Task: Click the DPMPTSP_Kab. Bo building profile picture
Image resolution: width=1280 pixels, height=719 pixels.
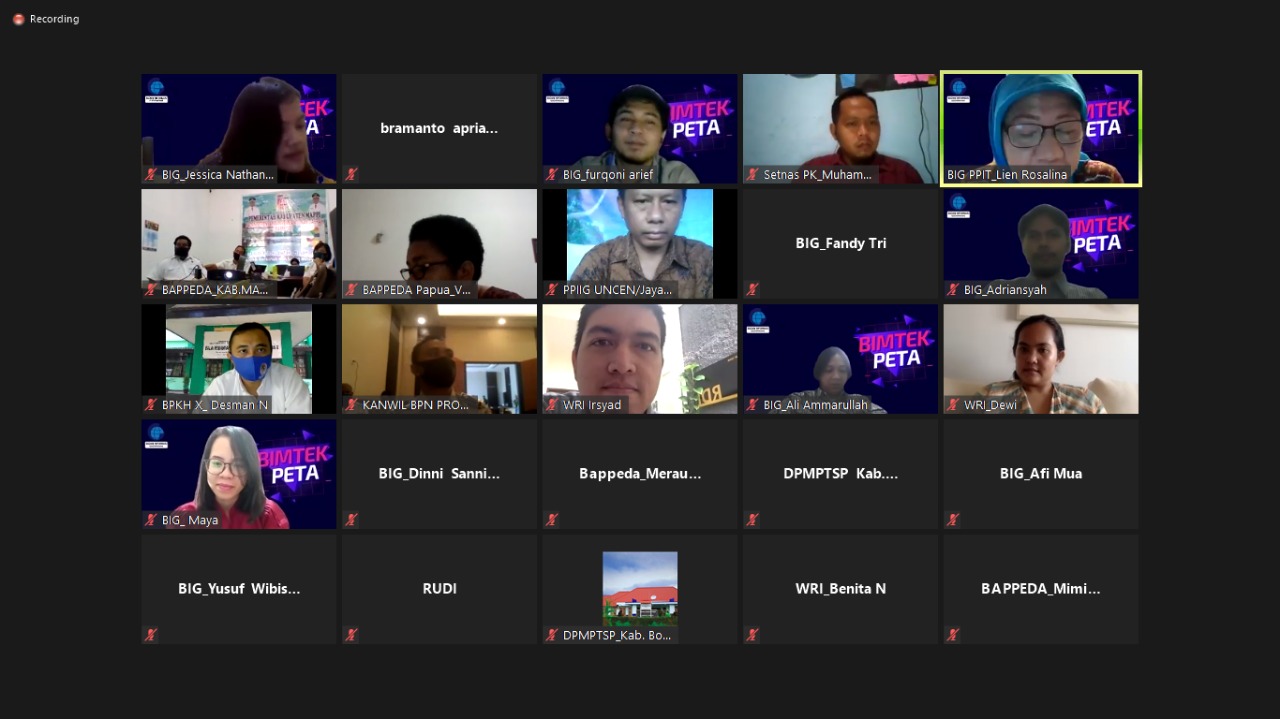Action: tap(640, 588)
